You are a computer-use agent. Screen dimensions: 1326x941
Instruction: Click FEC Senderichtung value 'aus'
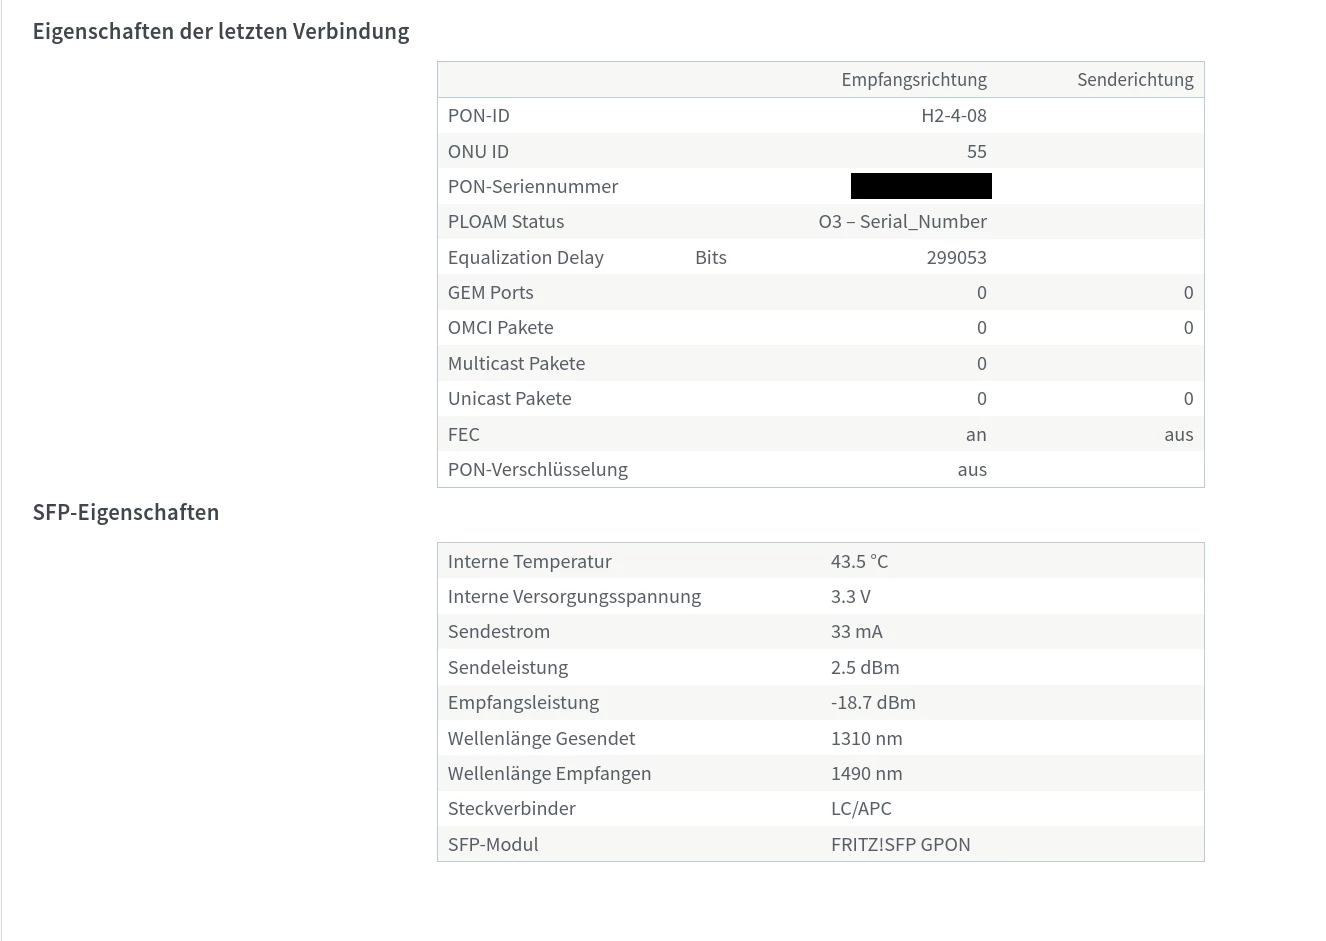tap(1178, 435)
